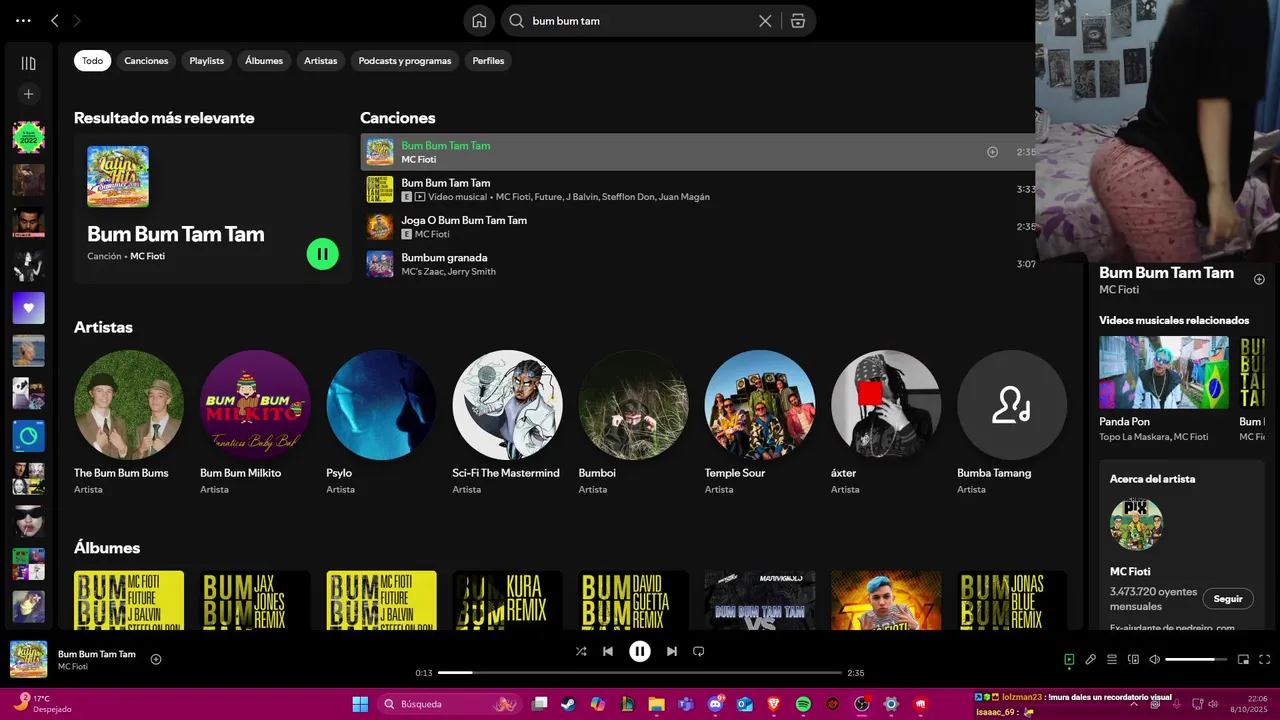Open artist 'Bumboi'
The width and height of the screenshot is (1280, 720).
coord(633,422)
